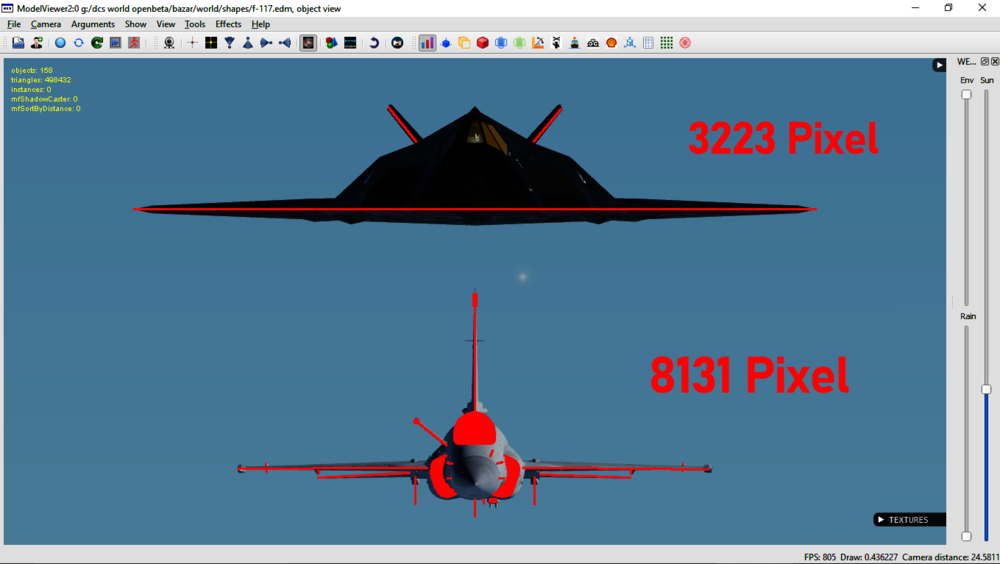Image resolution: width=1000 pixels, height=564 pixels.
Task: Click the blue node skeleton icon
Action: [x=630, y=43]
